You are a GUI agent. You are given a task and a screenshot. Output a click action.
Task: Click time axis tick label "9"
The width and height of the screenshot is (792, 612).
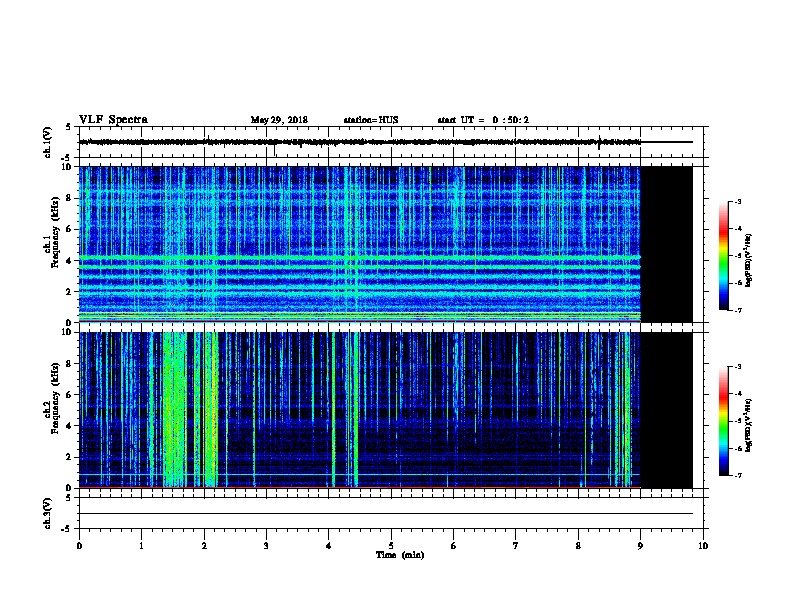[x=640, y=546]
